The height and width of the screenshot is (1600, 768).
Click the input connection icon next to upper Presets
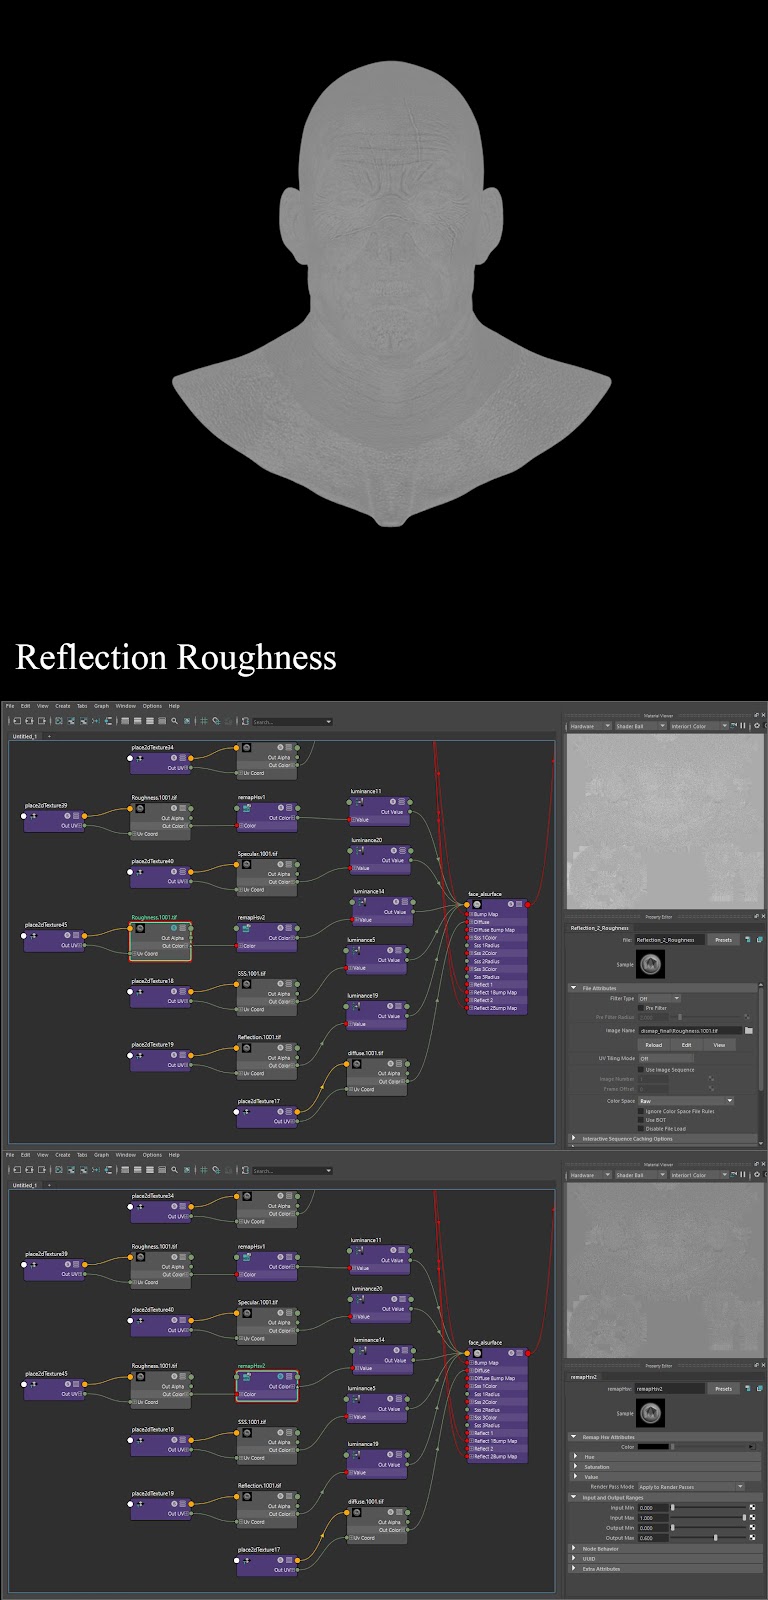(747, 940)
